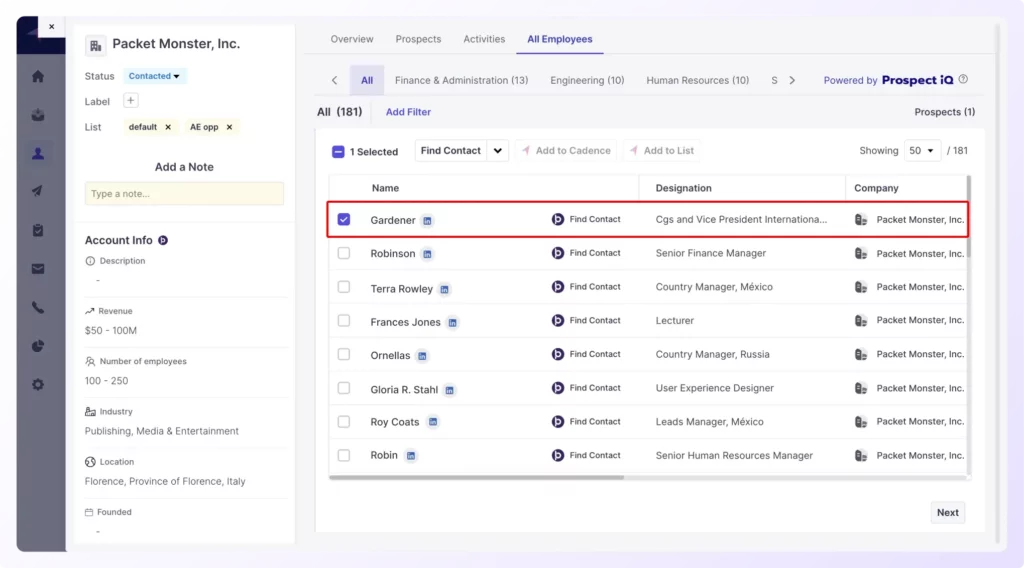
Task: Click Find Contact in Roy Coats's row
Action: pos(586,422)
